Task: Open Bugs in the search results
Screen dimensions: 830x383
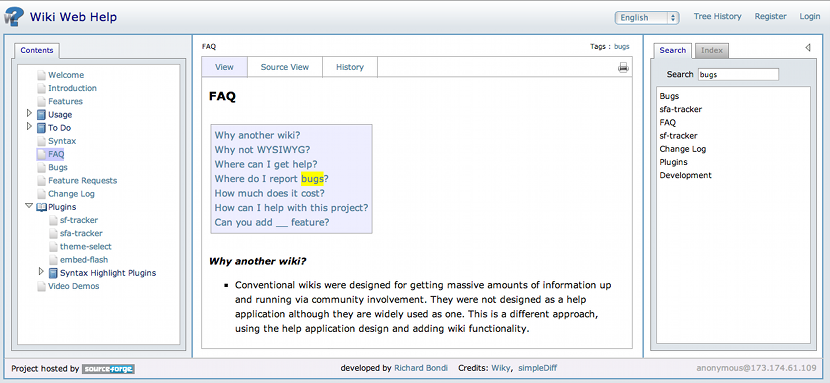Action: coord(669,96)
